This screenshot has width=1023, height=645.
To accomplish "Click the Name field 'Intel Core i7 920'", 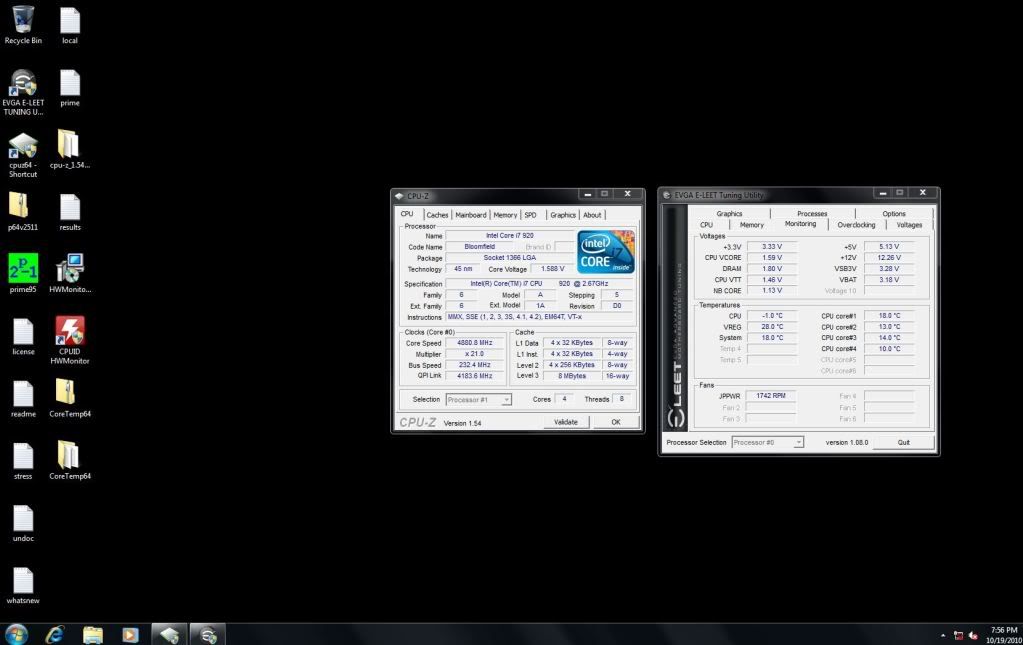I will click(510, 235).
